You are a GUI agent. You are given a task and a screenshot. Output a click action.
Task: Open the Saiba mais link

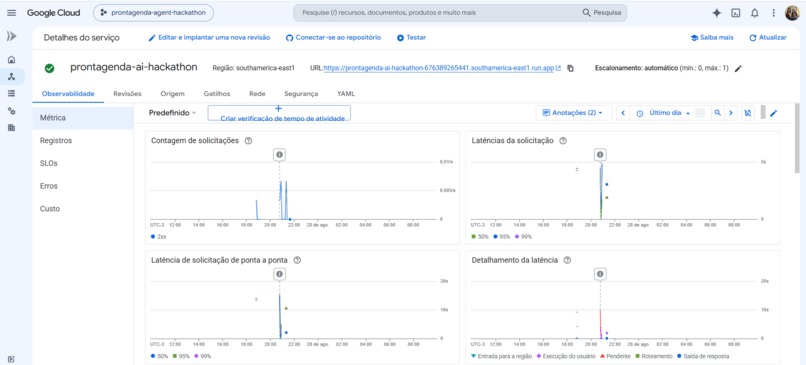[x=712, y=38]
